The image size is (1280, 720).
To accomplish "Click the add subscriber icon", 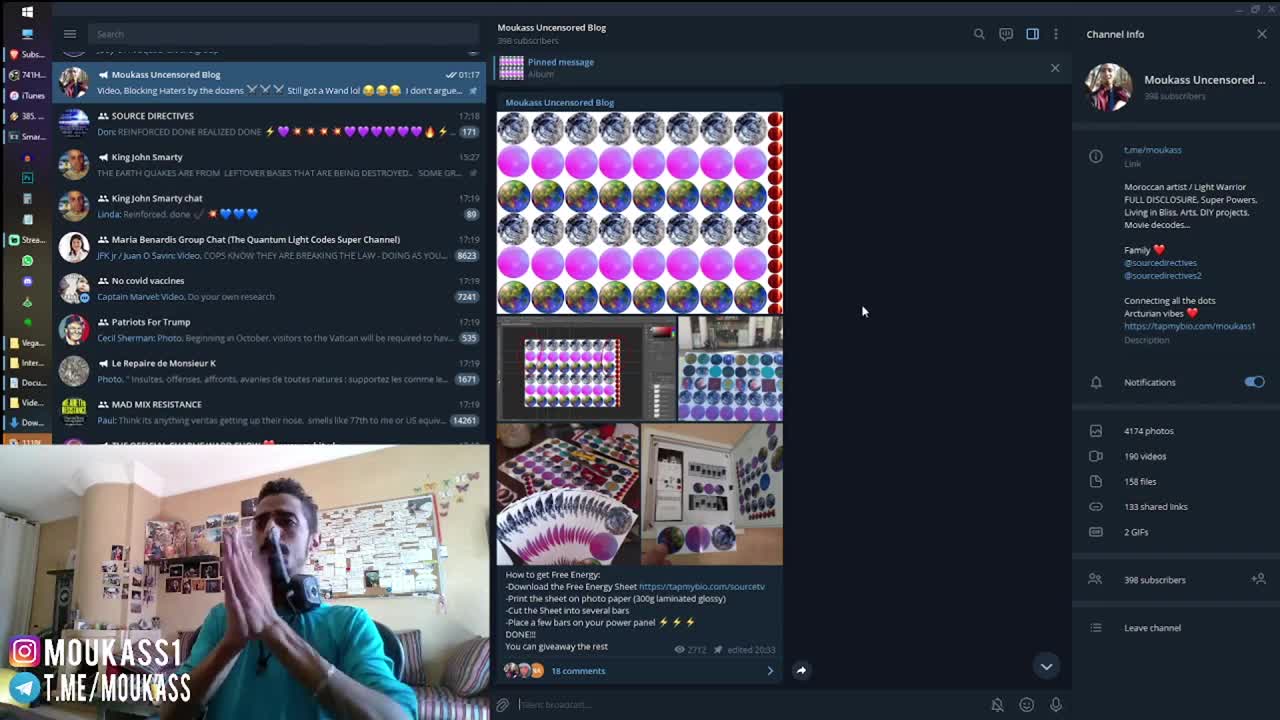I will [x=1258, y=579].
